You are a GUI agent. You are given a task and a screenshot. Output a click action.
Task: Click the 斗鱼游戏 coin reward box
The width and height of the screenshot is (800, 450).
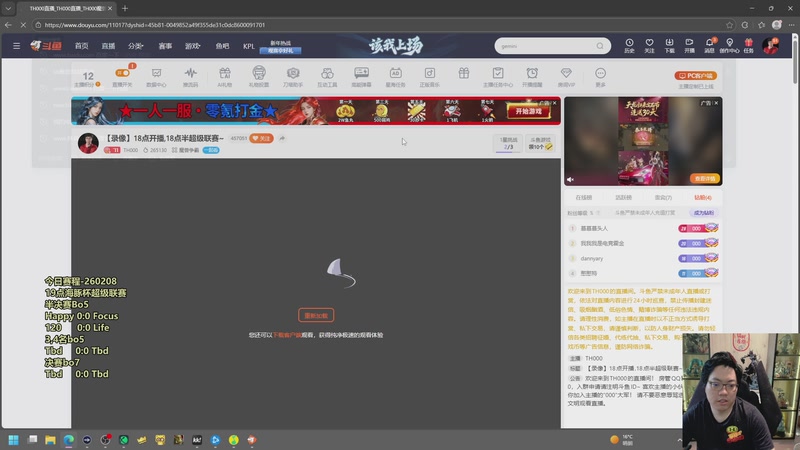pos(540,143)
